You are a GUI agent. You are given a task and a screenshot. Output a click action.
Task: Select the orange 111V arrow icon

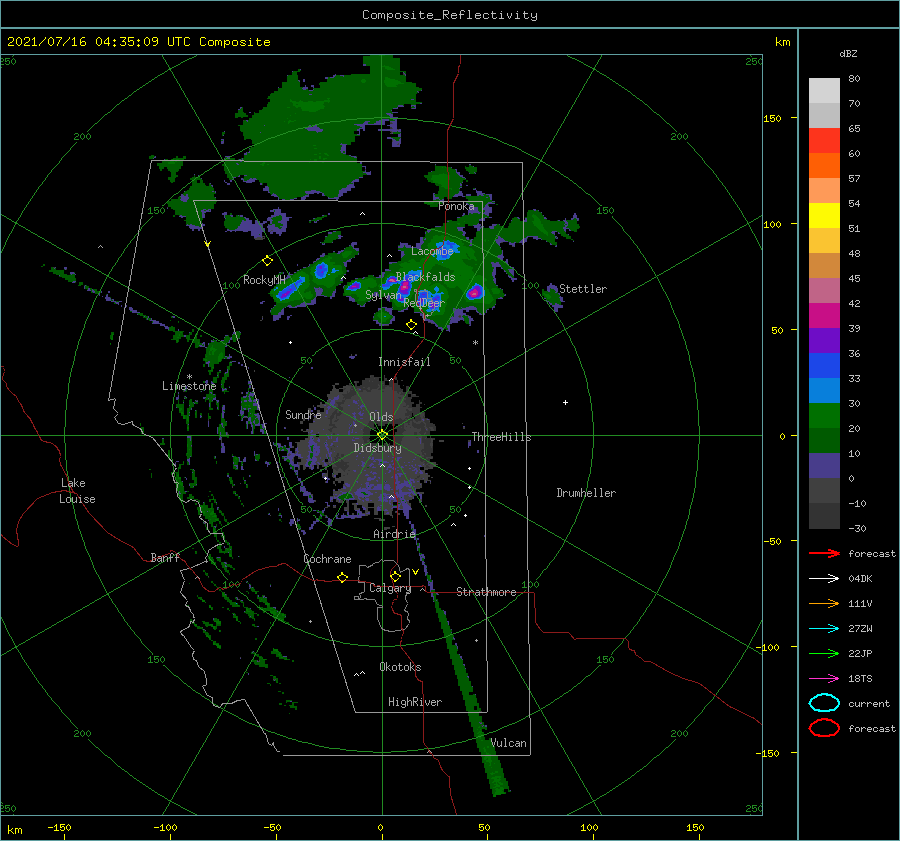coord(824,603)
